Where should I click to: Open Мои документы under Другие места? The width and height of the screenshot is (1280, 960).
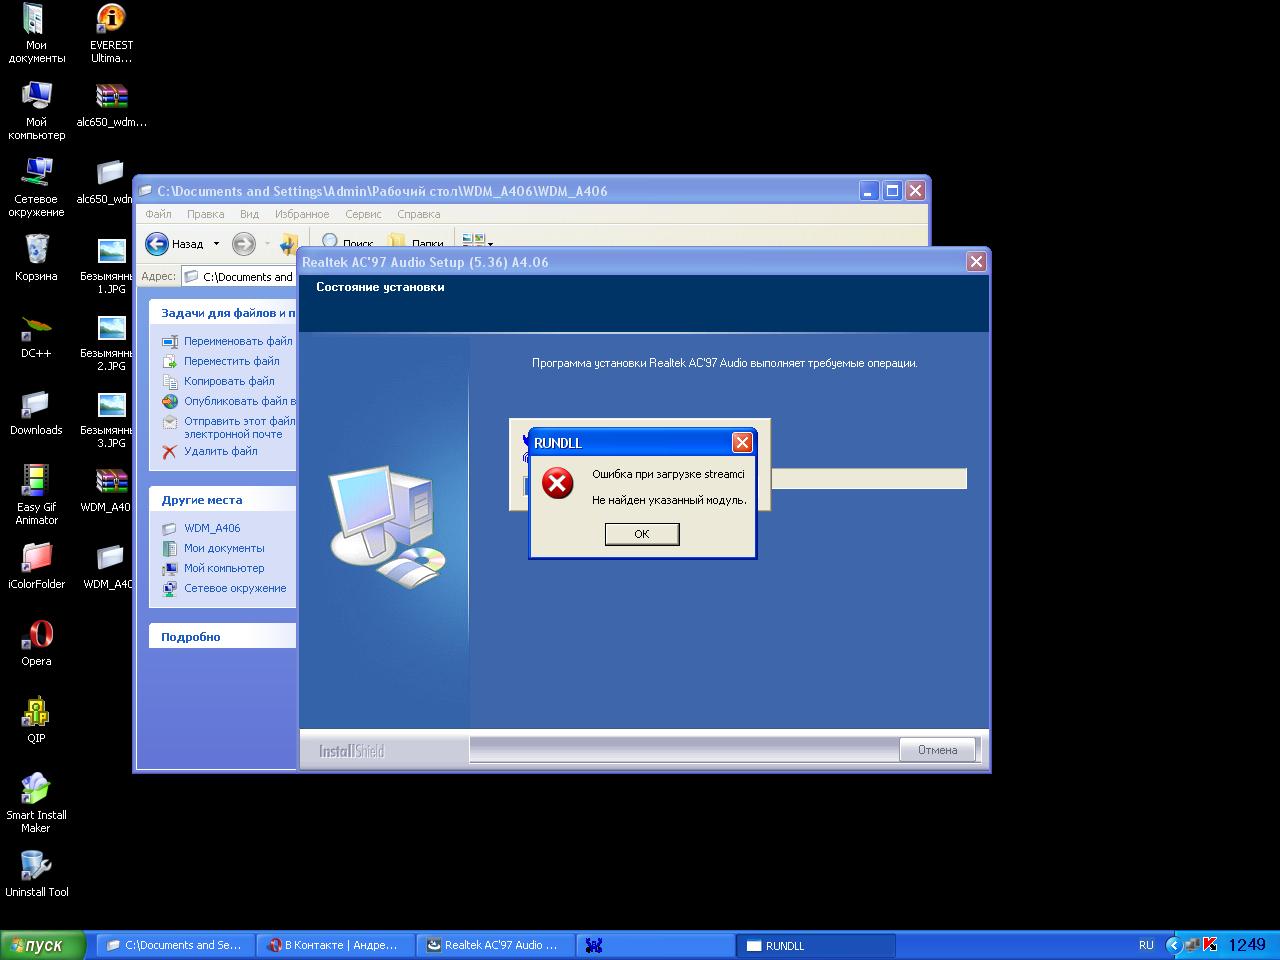click(224, 548)
